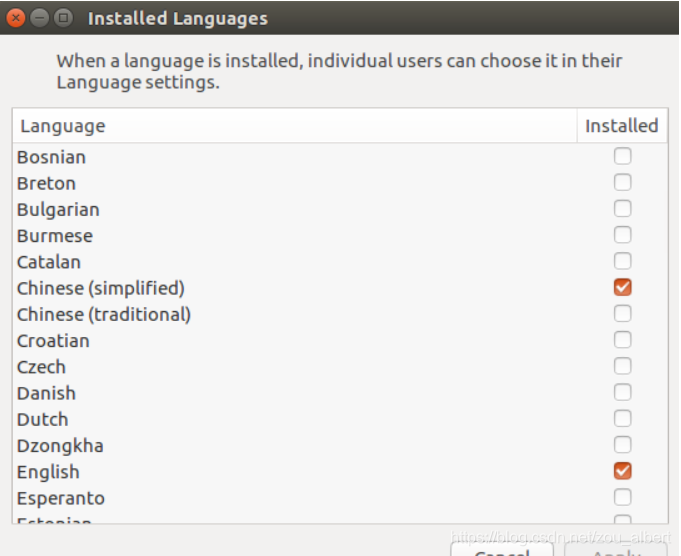Sort by the Installed column header
The height and width of the screenshot is (556, 681).
pos(622,126)
